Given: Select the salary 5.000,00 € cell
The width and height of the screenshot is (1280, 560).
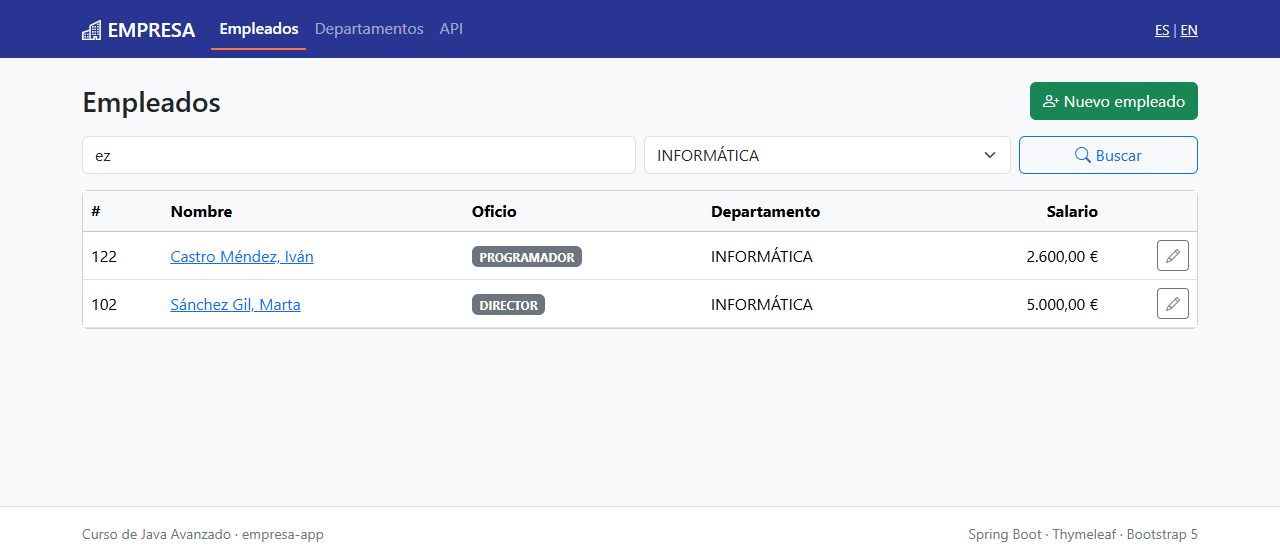Looking at the screenshot, I should point(1062,304).
